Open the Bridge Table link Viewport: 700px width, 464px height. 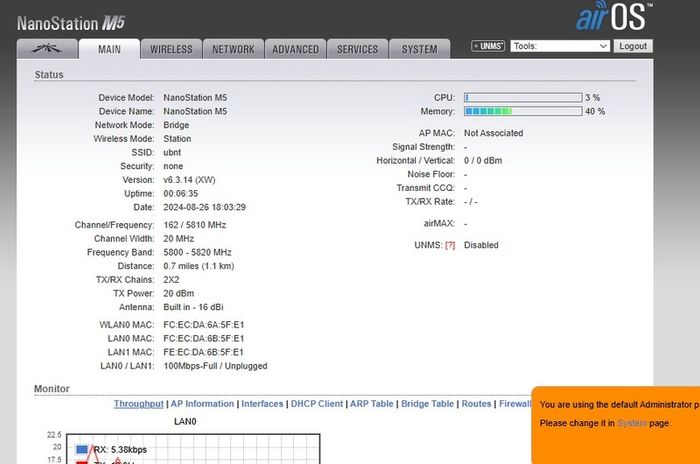click(x=427, y=404)
